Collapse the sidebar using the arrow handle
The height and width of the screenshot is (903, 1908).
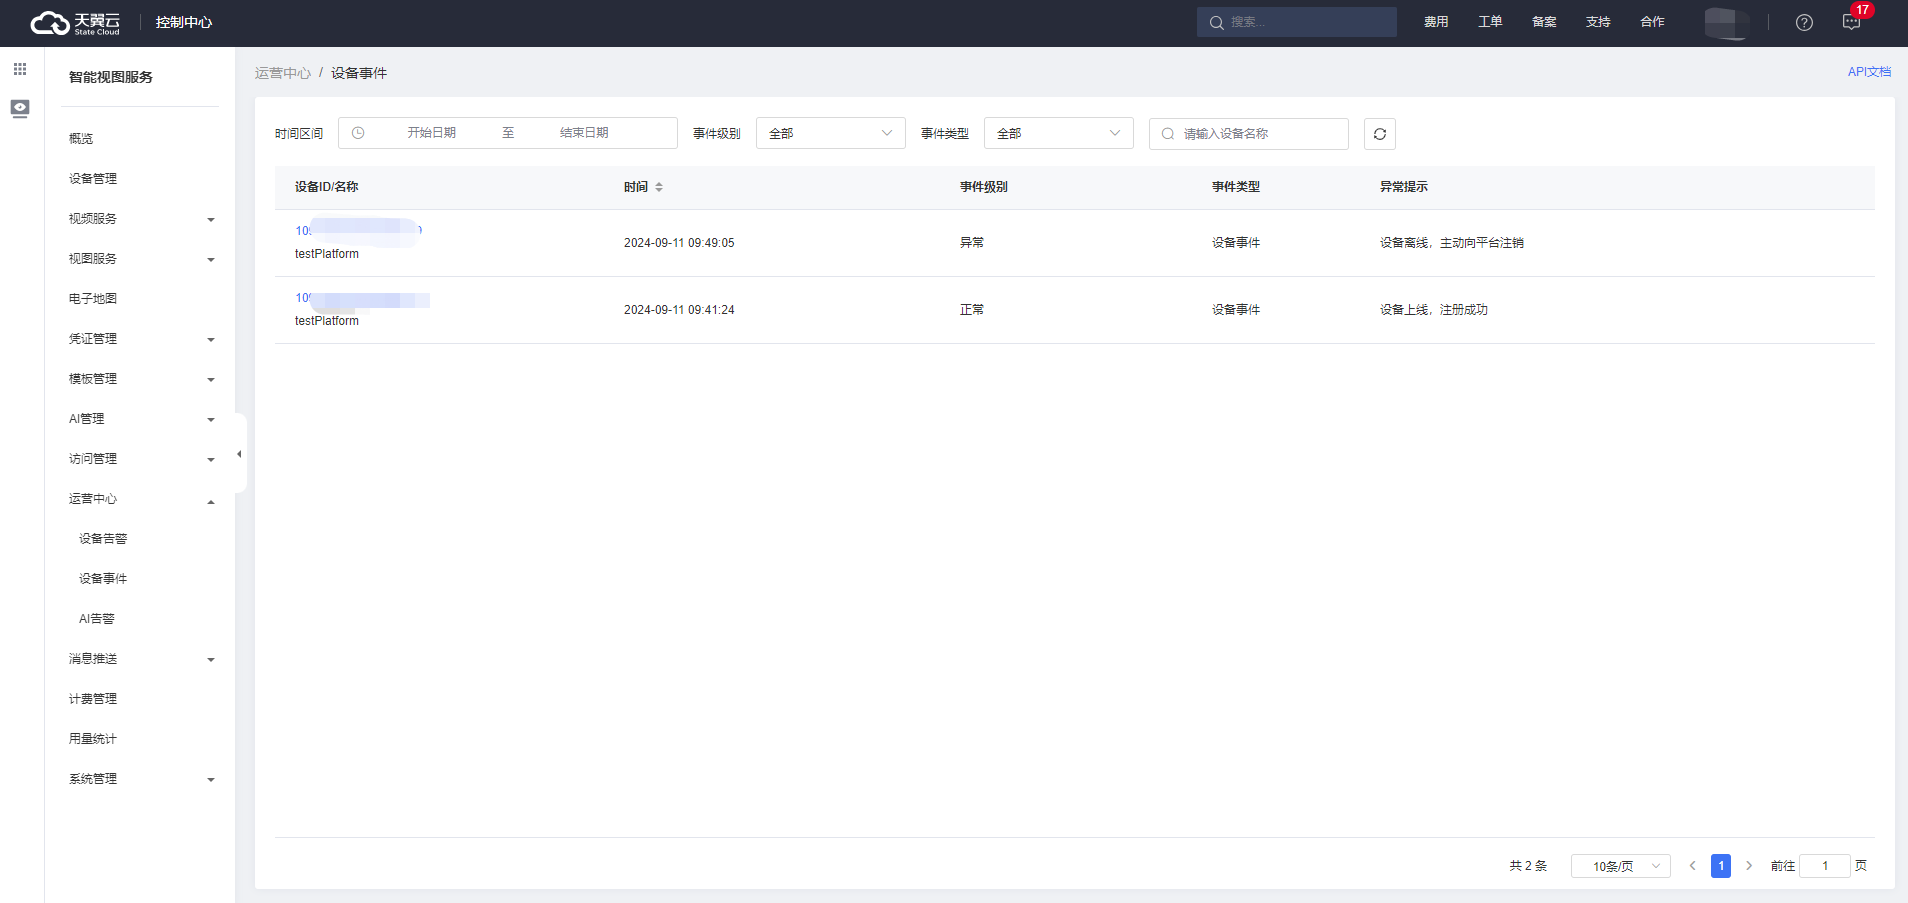(239, 454)
